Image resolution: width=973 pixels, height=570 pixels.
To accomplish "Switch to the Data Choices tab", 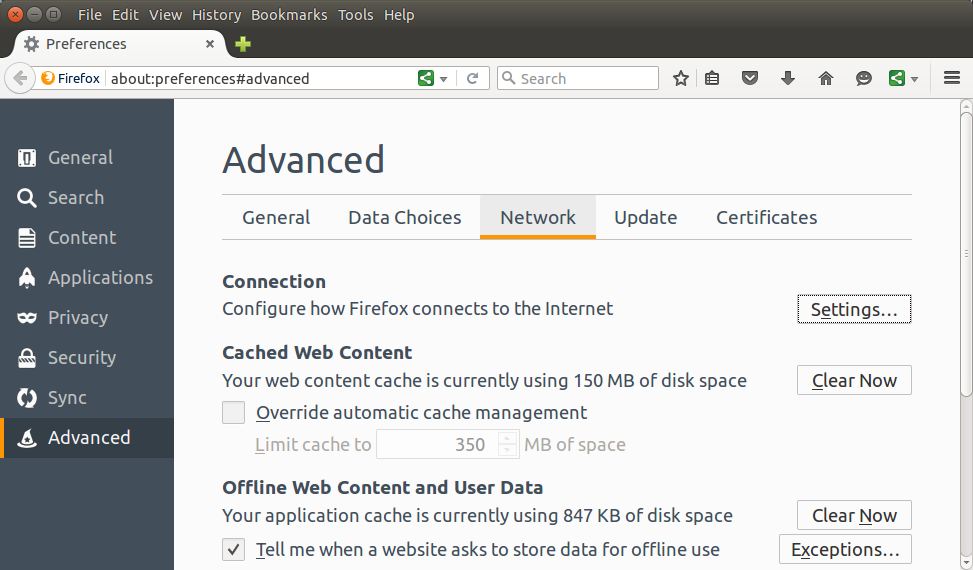I will (x=405, y=218).
